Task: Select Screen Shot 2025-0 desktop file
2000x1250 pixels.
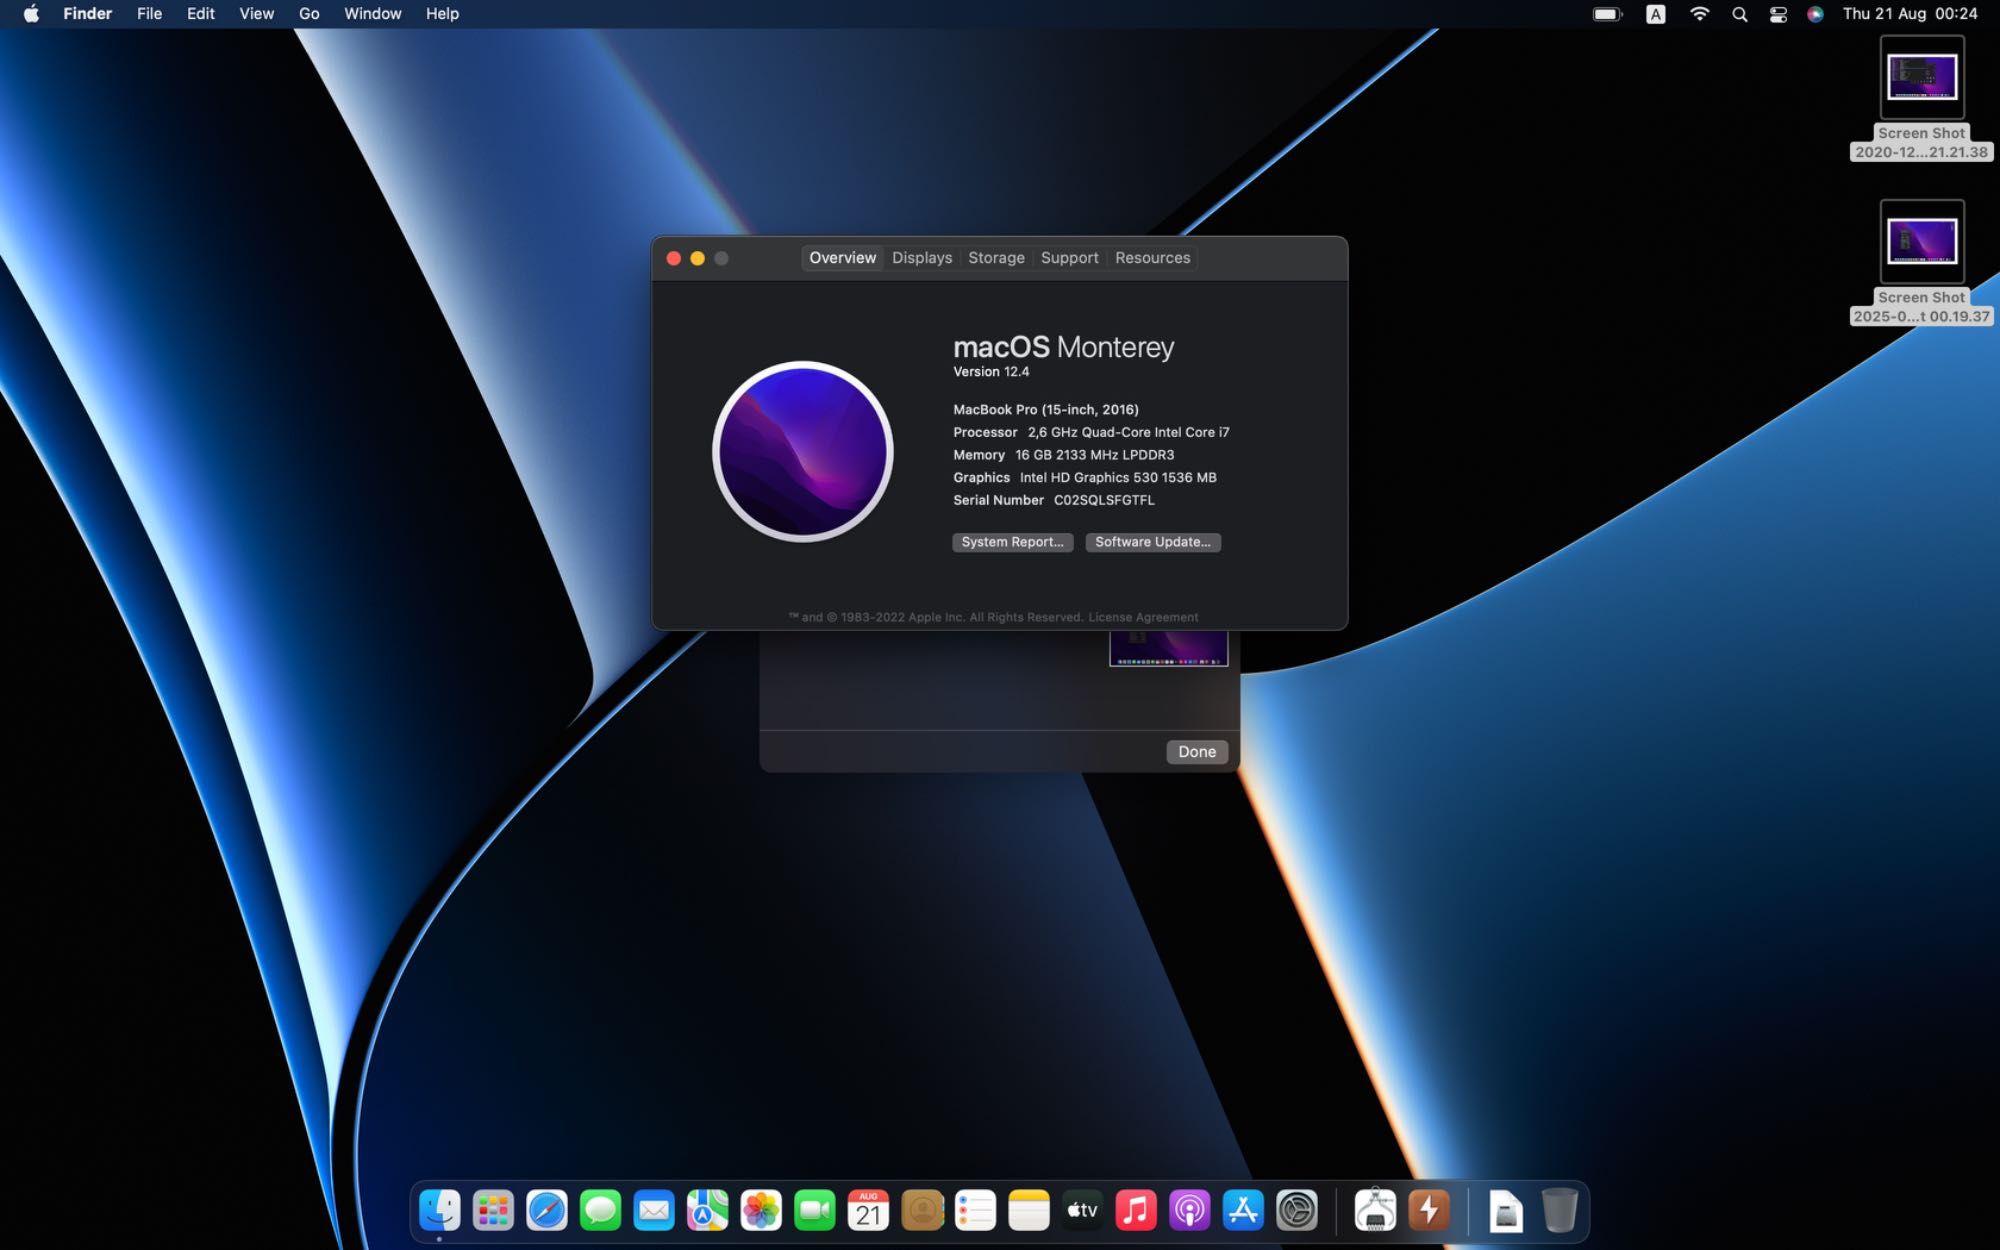Action: [x=1921, y=262]
